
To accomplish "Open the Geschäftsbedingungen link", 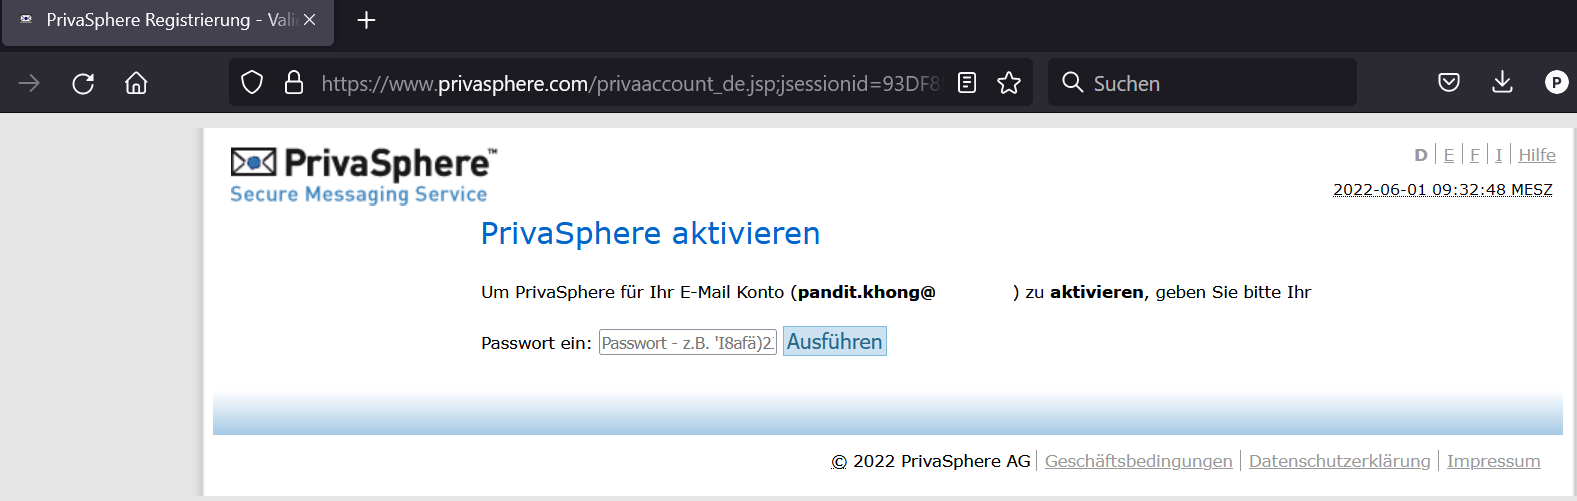I will [x=1138, y=461].
